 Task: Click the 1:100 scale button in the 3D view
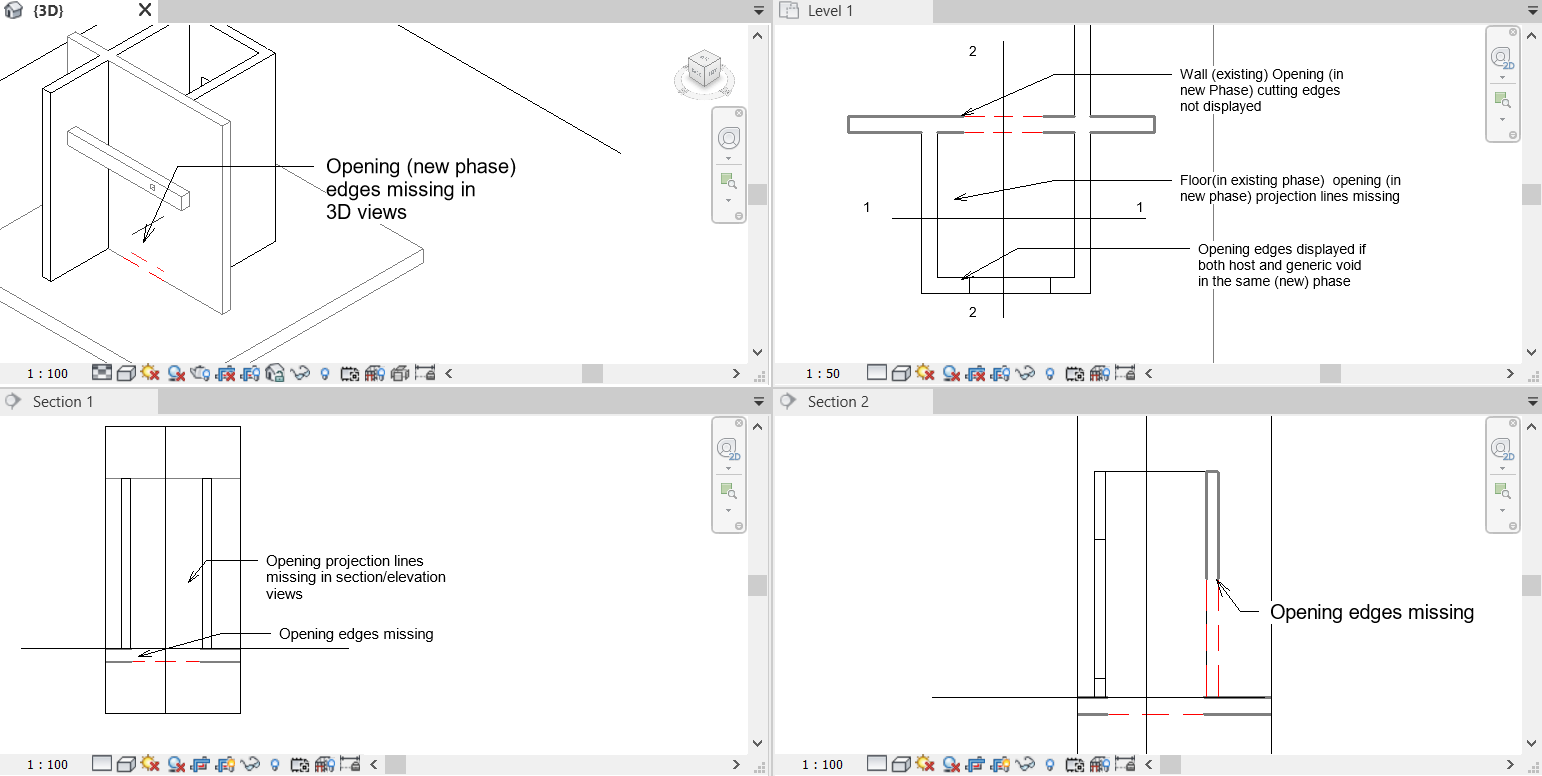[x=47, y=373]
